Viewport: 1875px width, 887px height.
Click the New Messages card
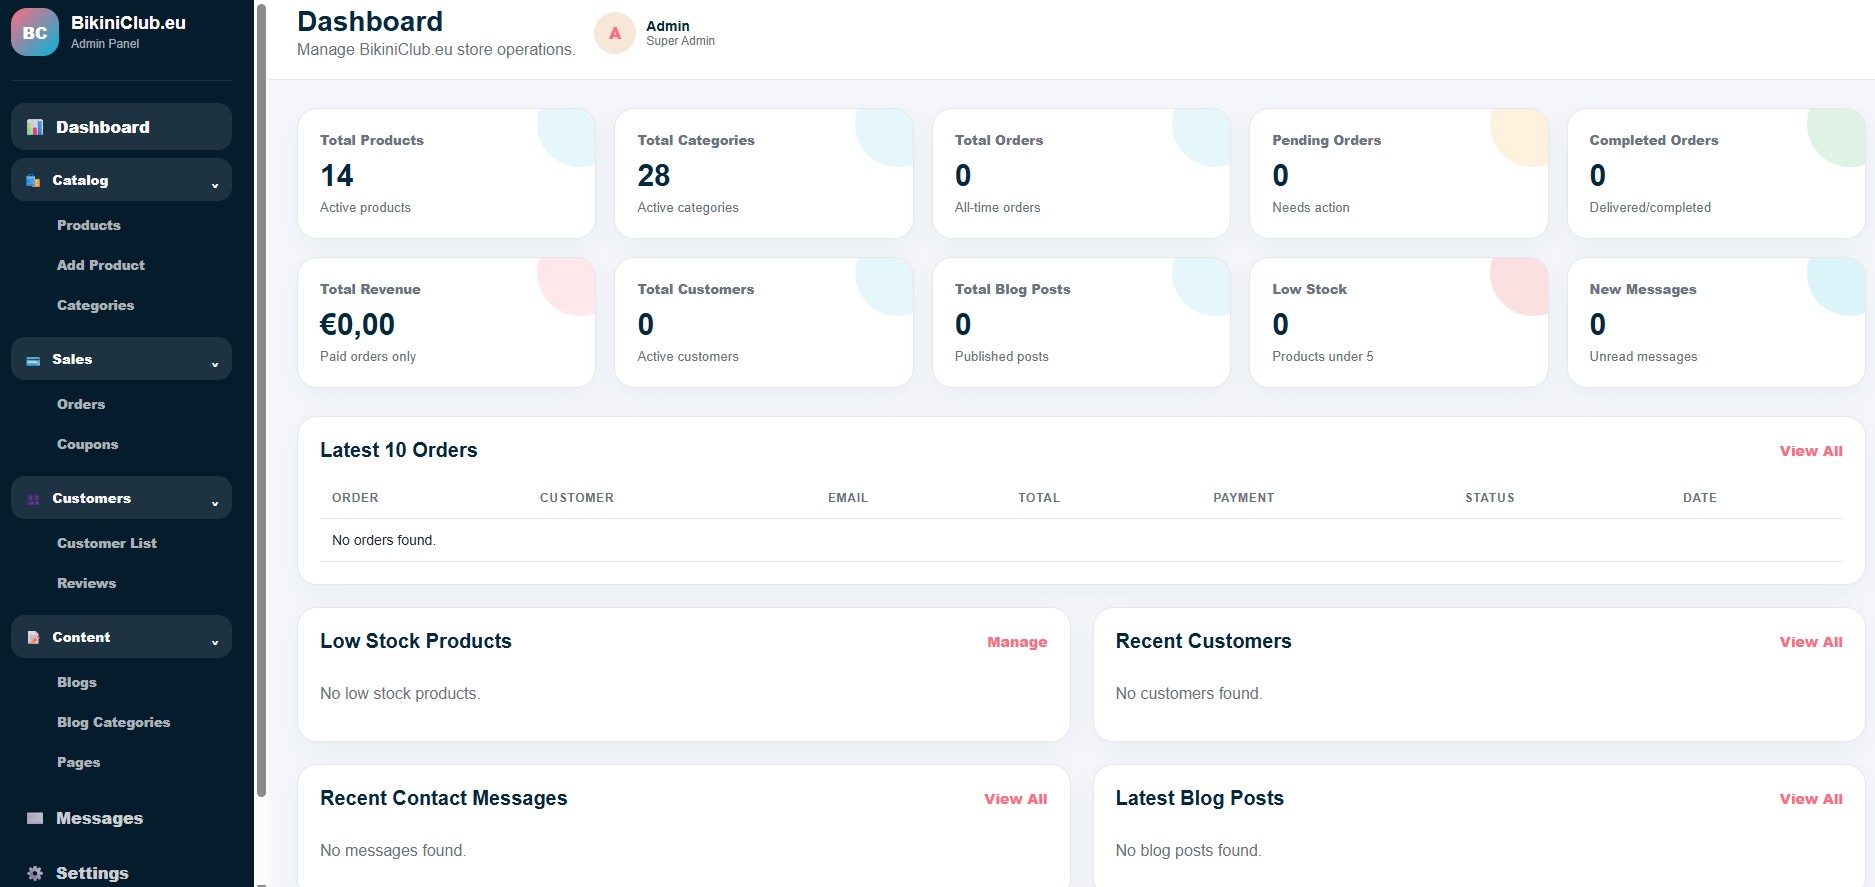pyautogui.click(x=1716, y=322)
